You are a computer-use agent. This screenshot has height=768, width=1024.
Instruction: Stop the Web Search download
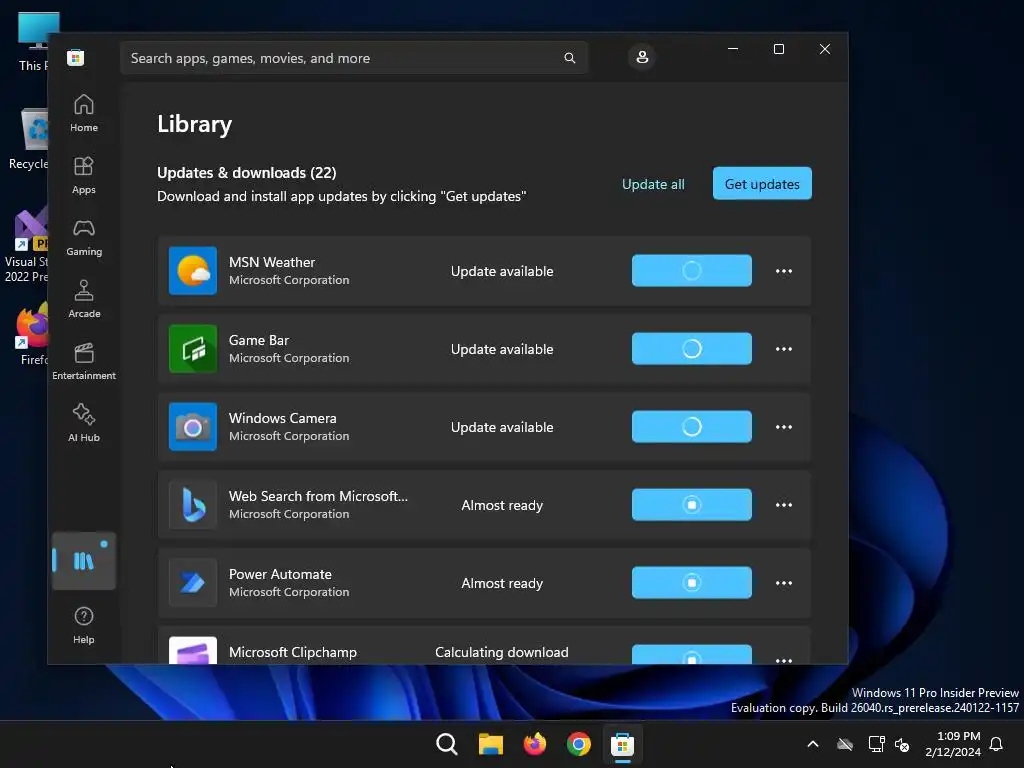click(692, 504)
